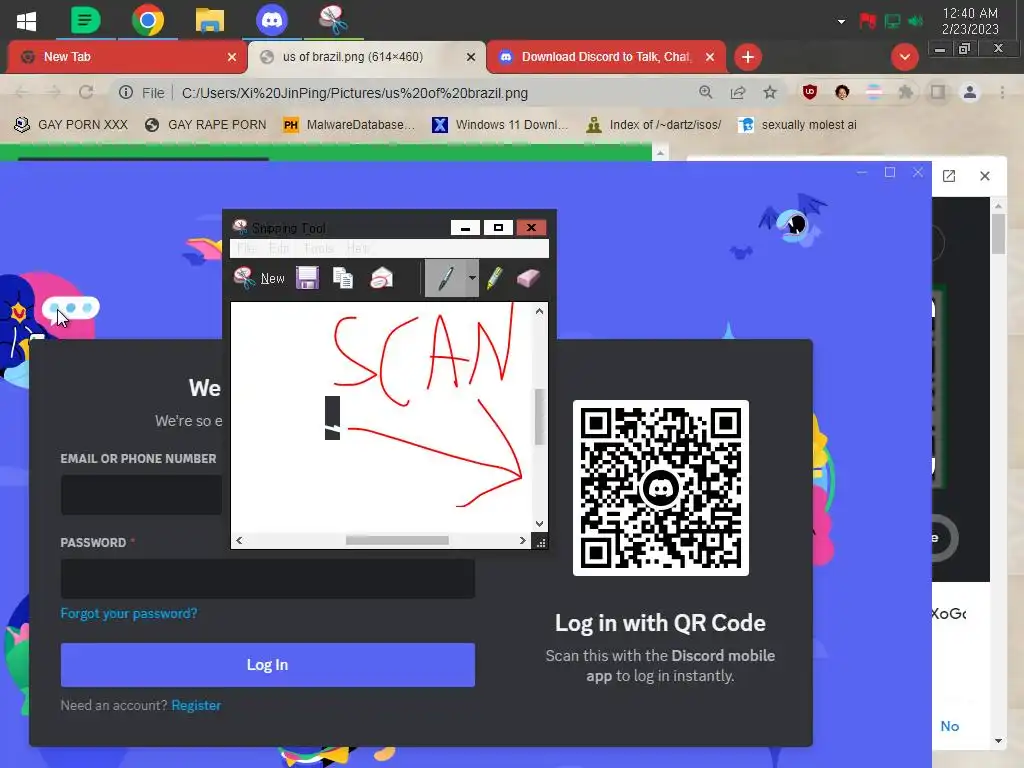Click the Register link

(196, 705)
